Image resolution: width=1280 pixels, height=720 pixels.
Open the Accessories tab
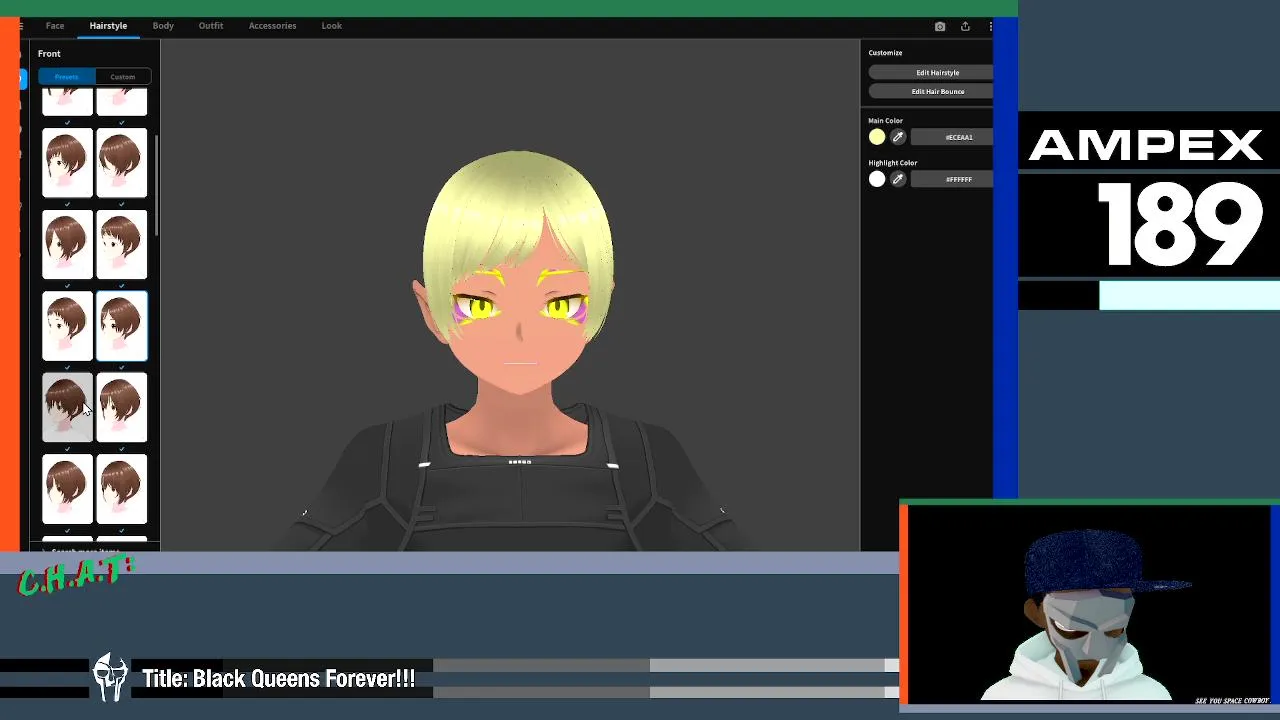point(272,25)
